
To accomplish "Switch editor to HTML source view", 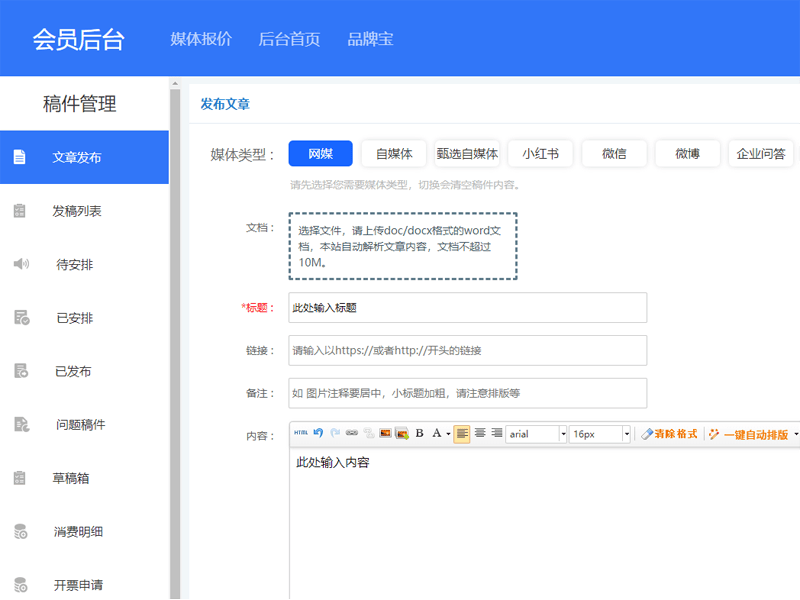I will (301, 434).
